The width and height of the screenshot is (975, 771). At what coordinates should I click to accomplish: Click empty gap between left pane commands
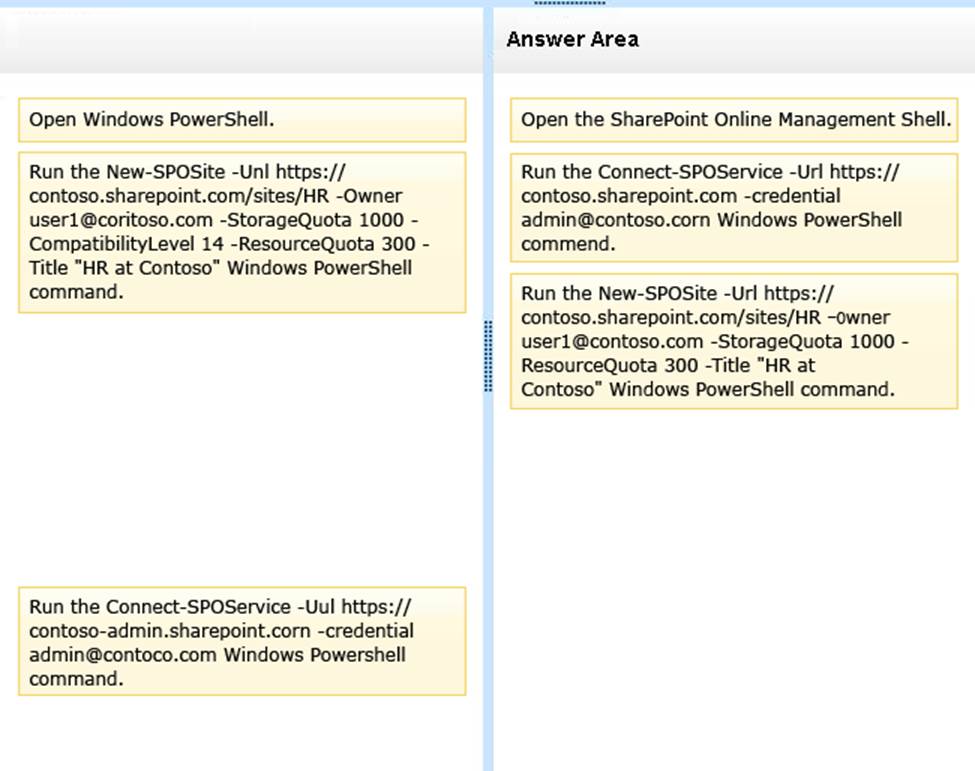pyautogui.click(x=242, y=450)
